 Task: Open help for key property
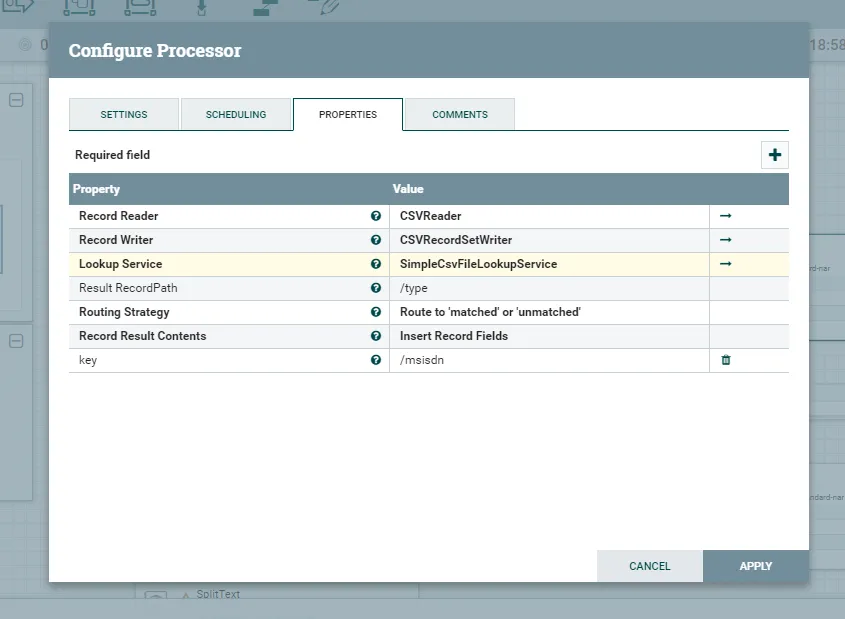376,360
